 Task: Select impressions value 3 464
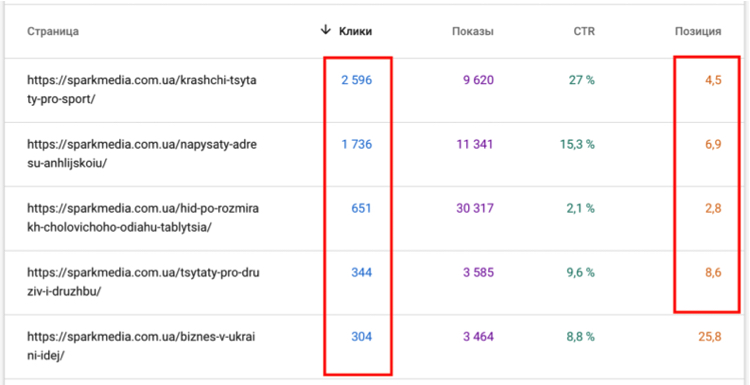478,337
